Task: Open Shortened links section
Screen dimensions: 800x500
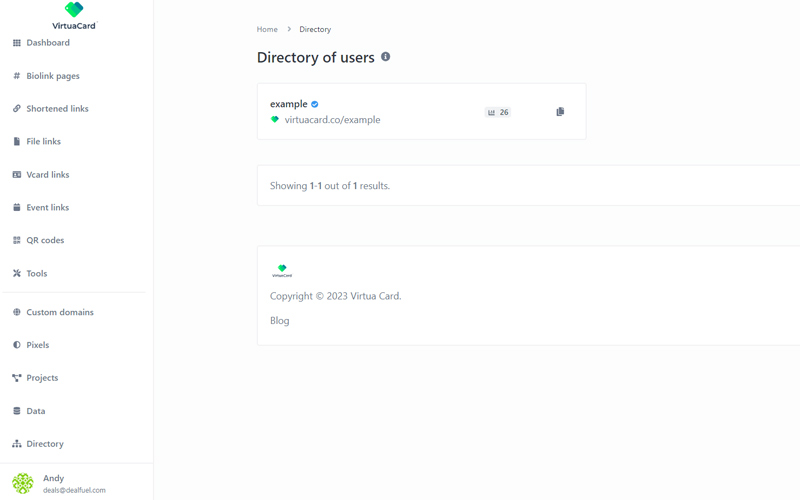Action: (57, 109)
